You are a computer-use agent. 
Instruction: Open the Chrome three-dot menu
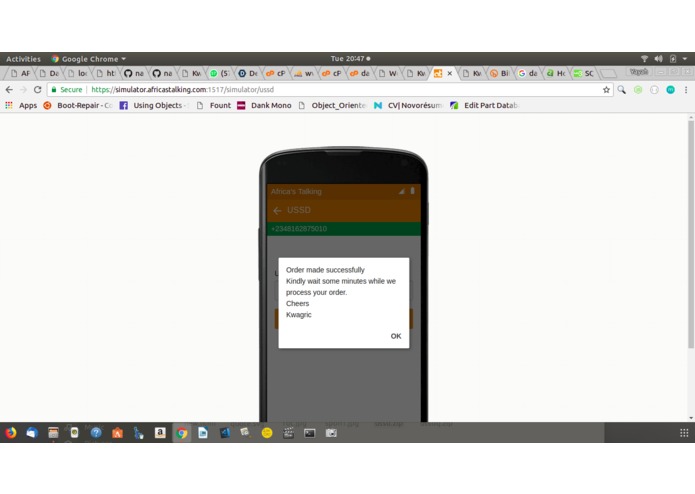(x=686, y=90)
